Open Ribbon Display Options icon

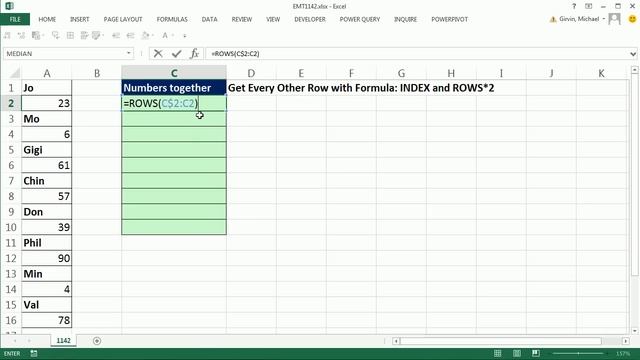[589, 6]
